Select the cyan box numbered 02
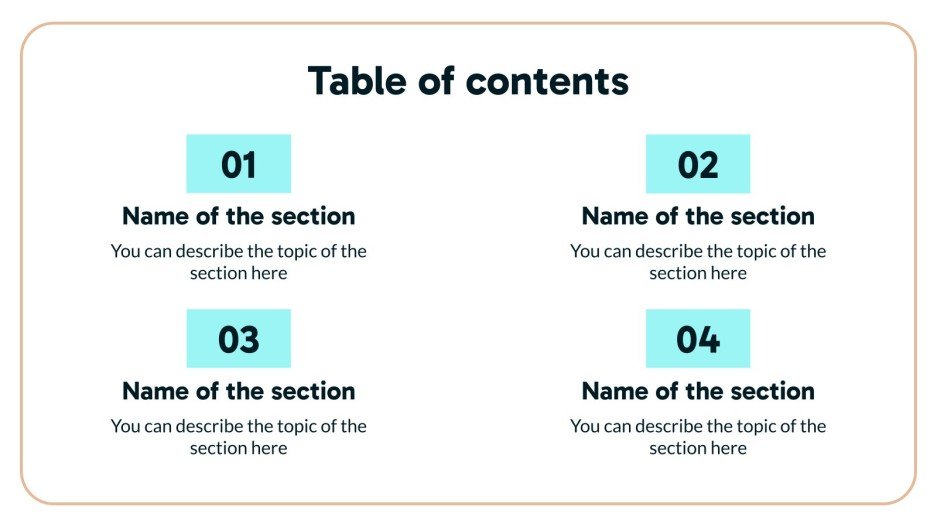This screenshot has width=937, height=527. click(x=697, y=164)
